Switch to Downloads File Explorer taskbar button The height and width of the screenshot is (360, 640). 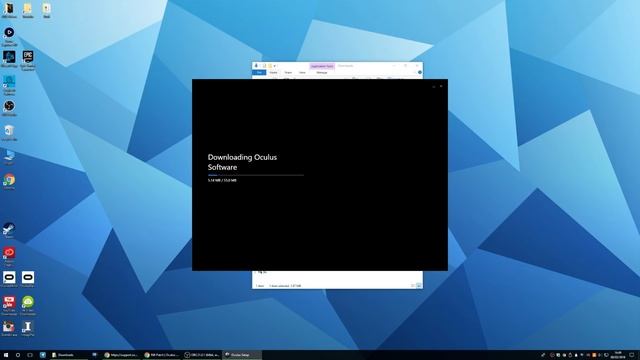pyautogui.click(x=68, y=355)
